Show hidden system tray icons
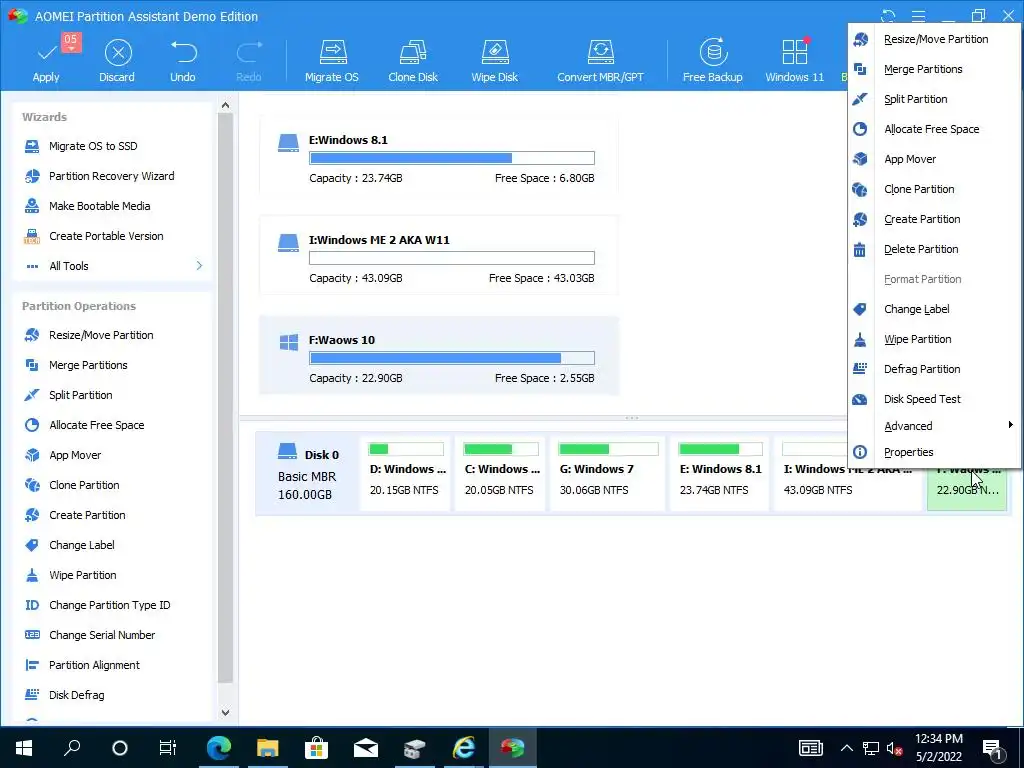Viewport: 1024px width, 768px height. tap(846, 748)
